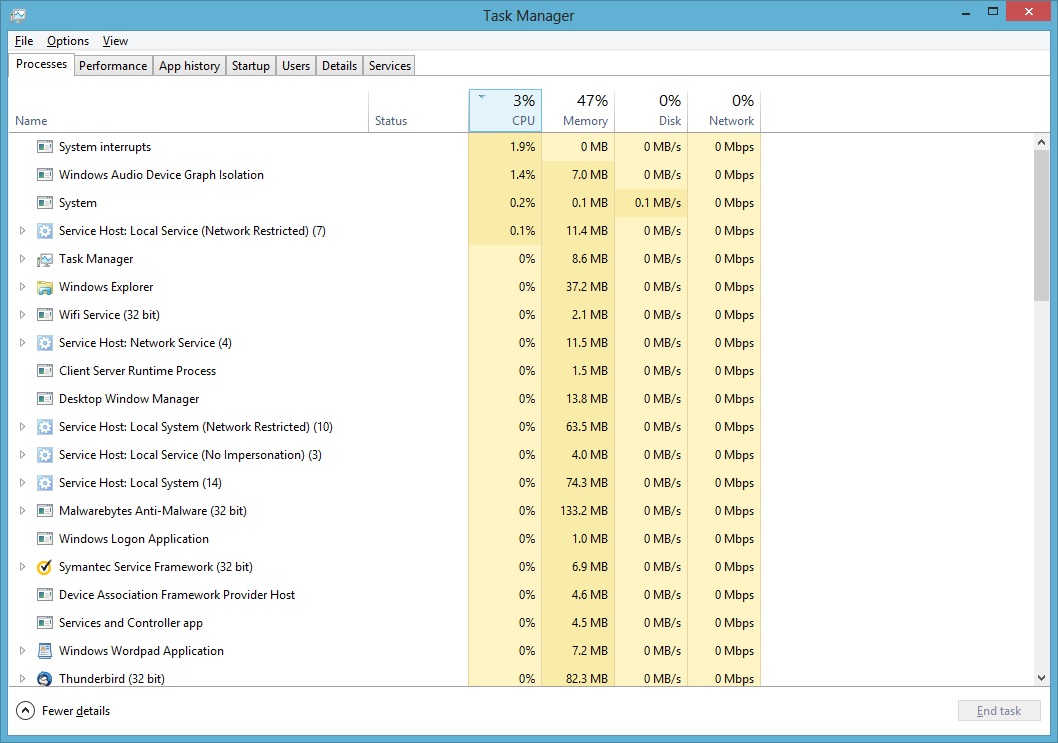Click the Task Manager title bar icon

(18, 15)
